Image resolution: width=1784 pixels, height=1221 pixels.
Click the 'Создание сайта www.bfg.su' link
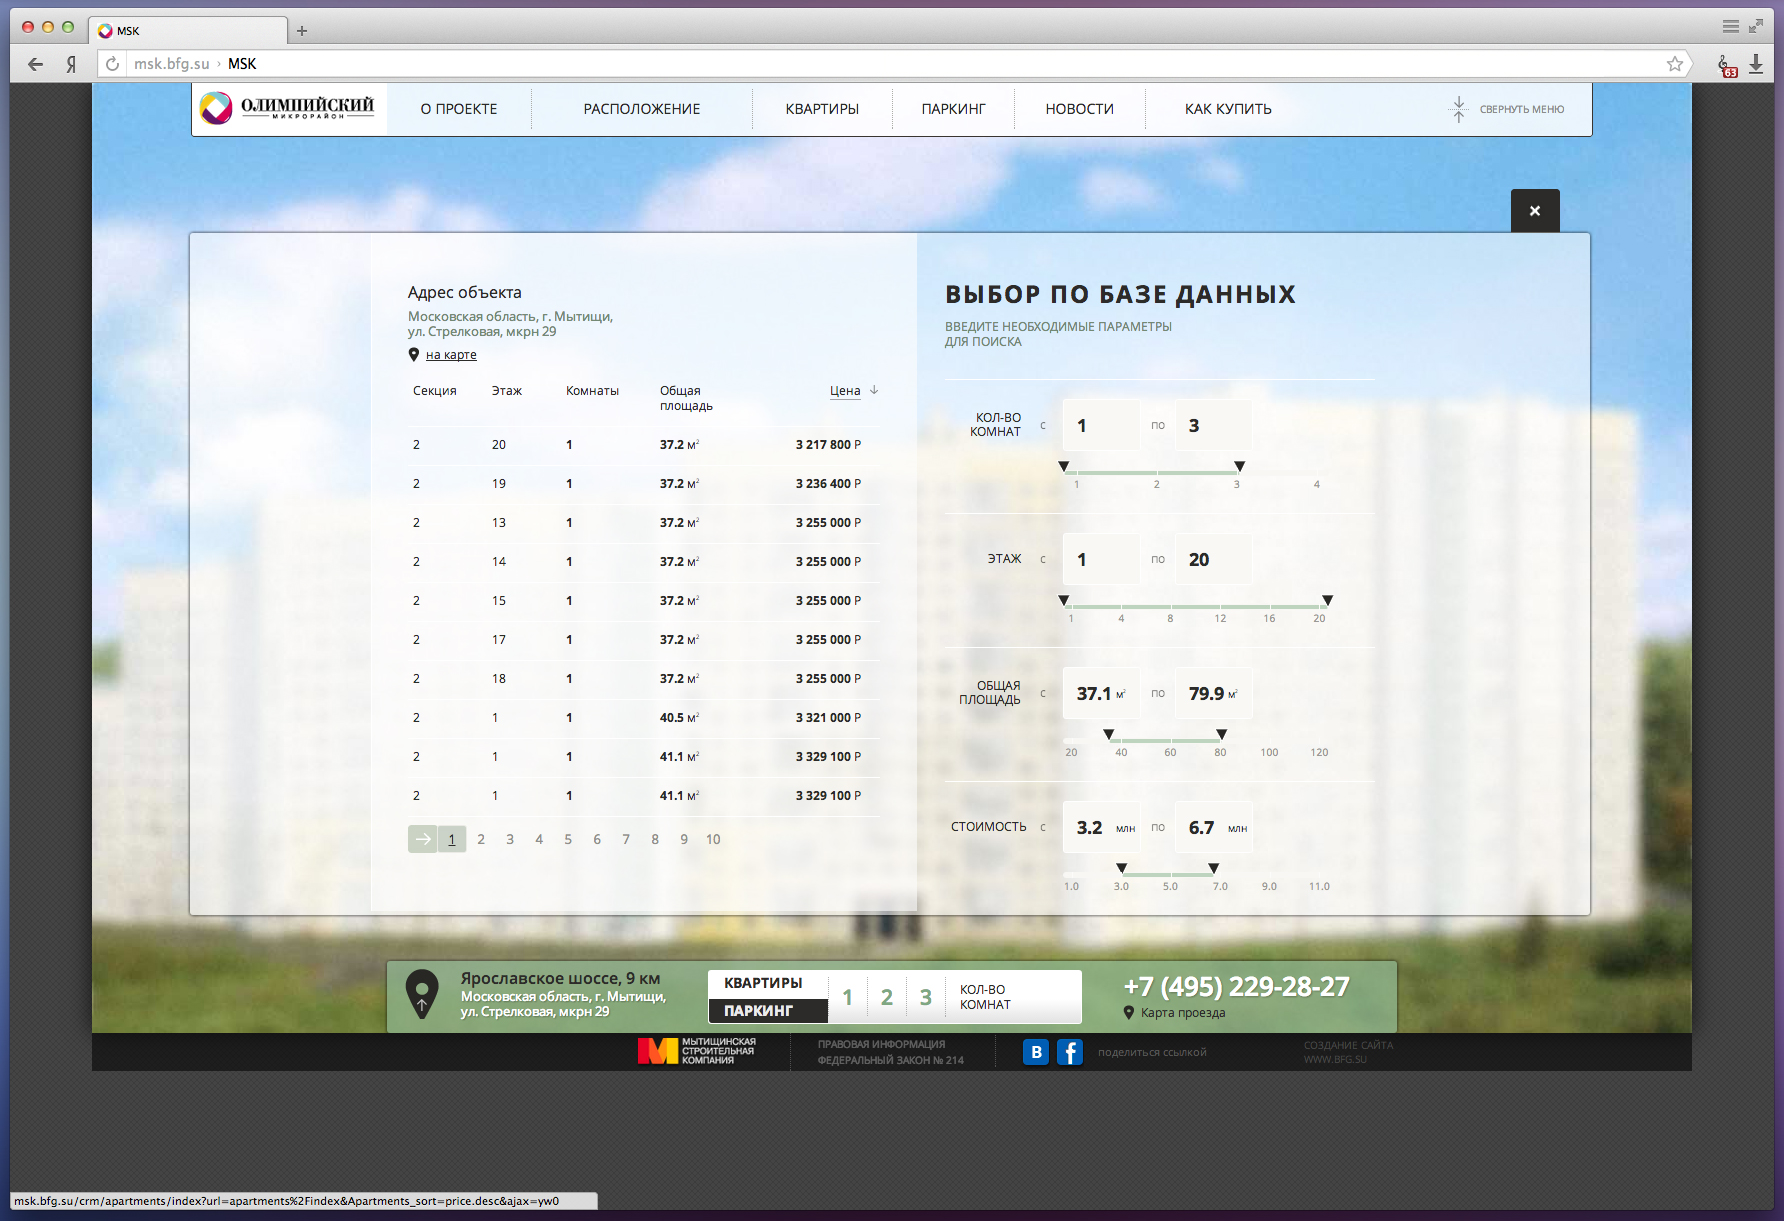click(x=1348, y=1052)
